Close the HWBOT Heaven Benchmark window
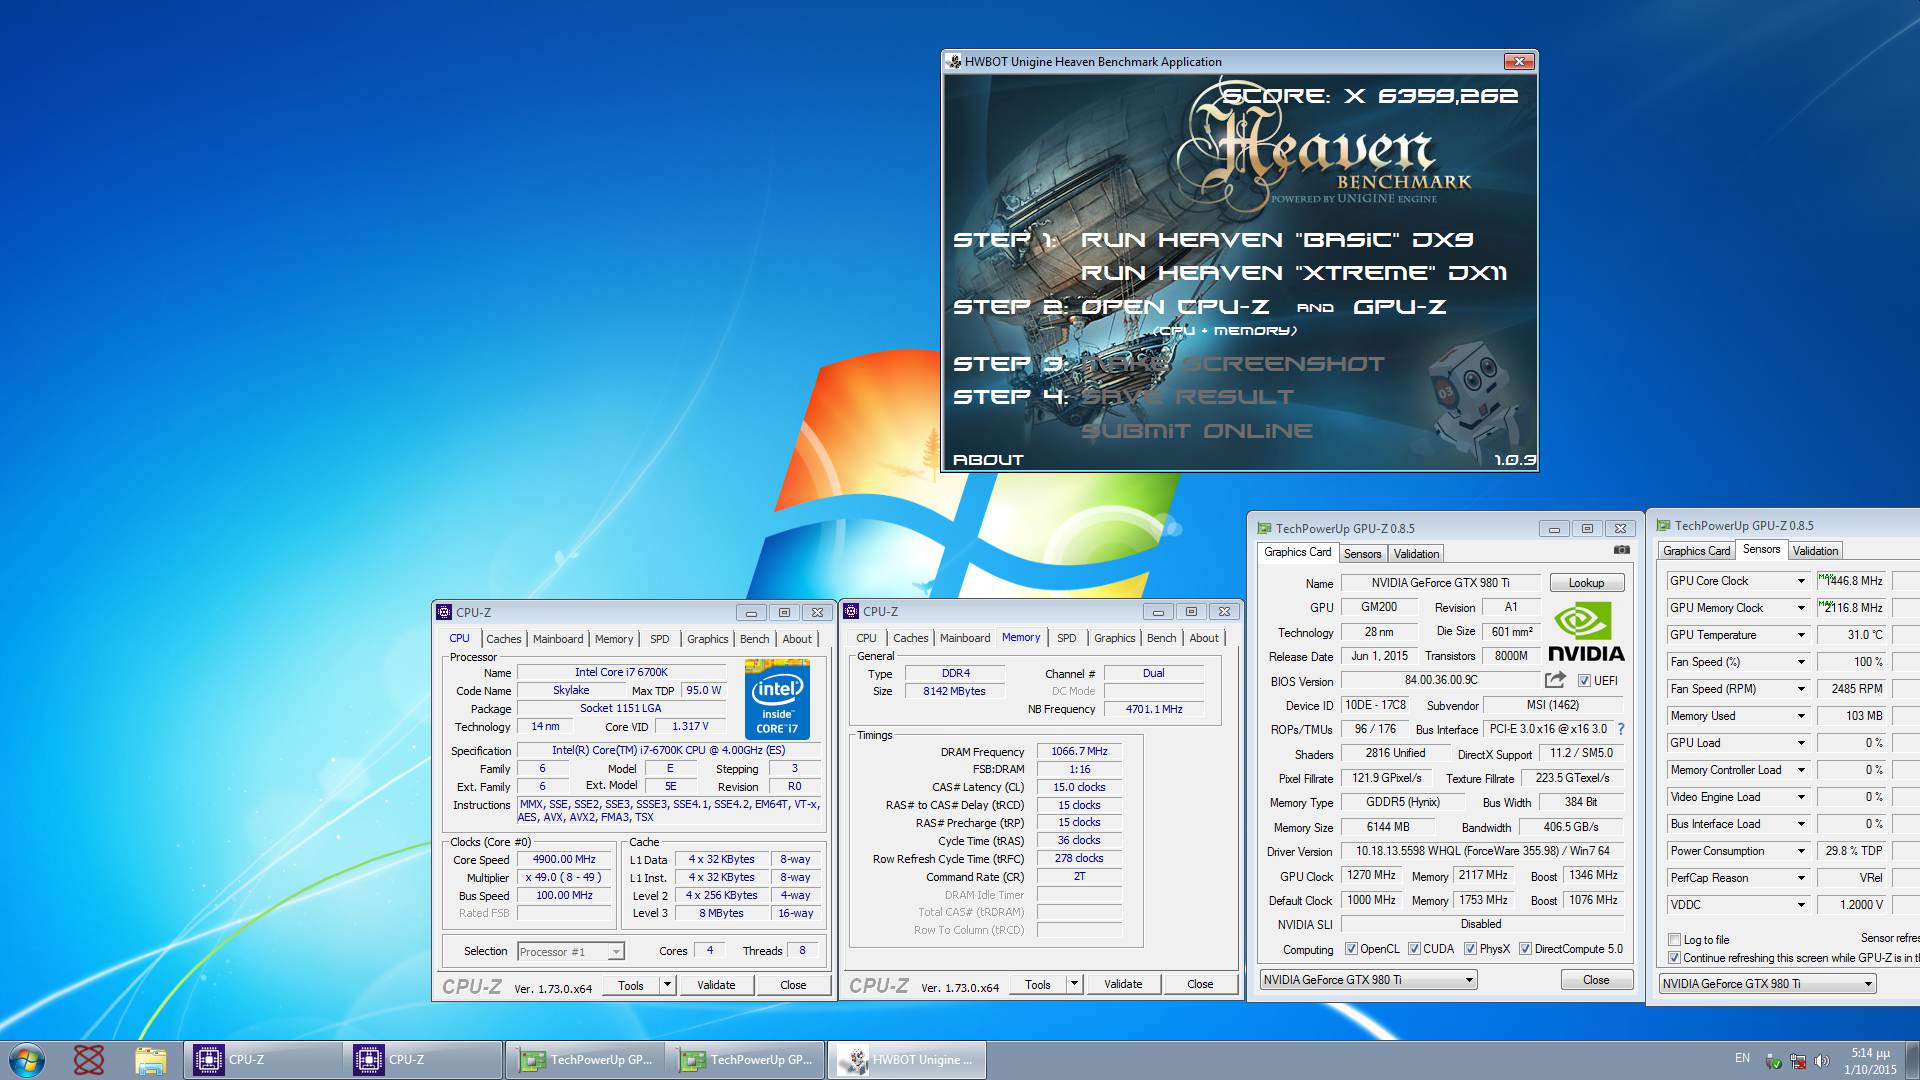This screenshot has height=1080, width=1920. tap(1519, 61)
